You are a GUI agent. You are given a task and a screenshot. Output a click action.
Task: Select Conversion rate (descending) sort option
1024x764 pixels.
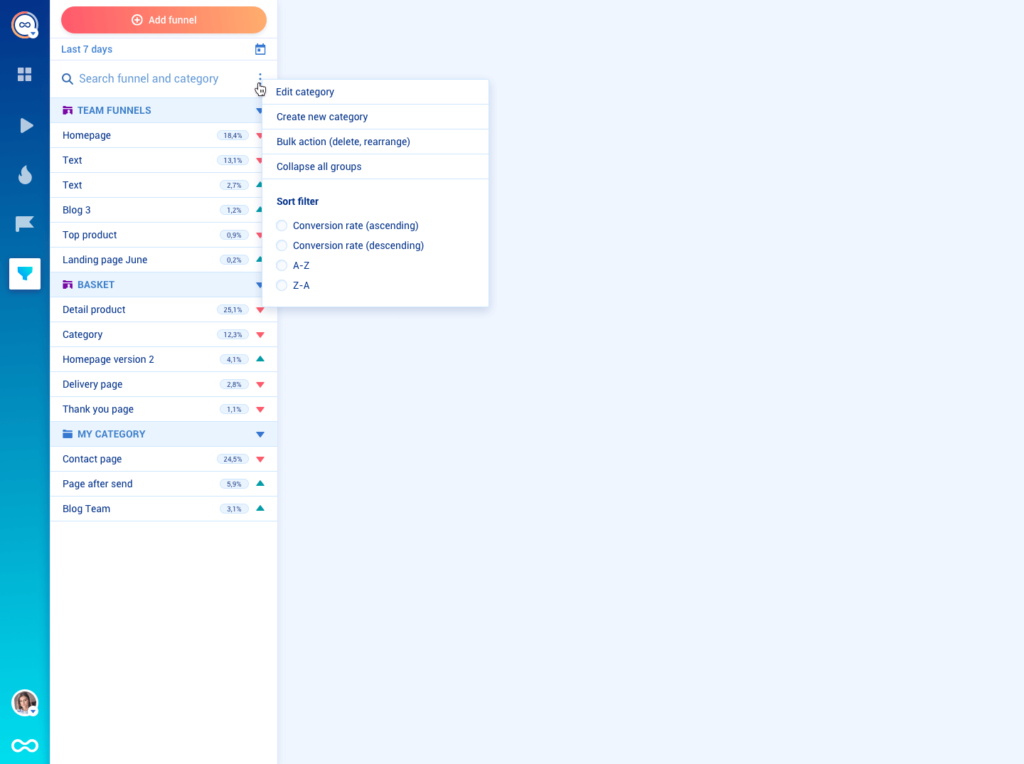tap(281, 246)
